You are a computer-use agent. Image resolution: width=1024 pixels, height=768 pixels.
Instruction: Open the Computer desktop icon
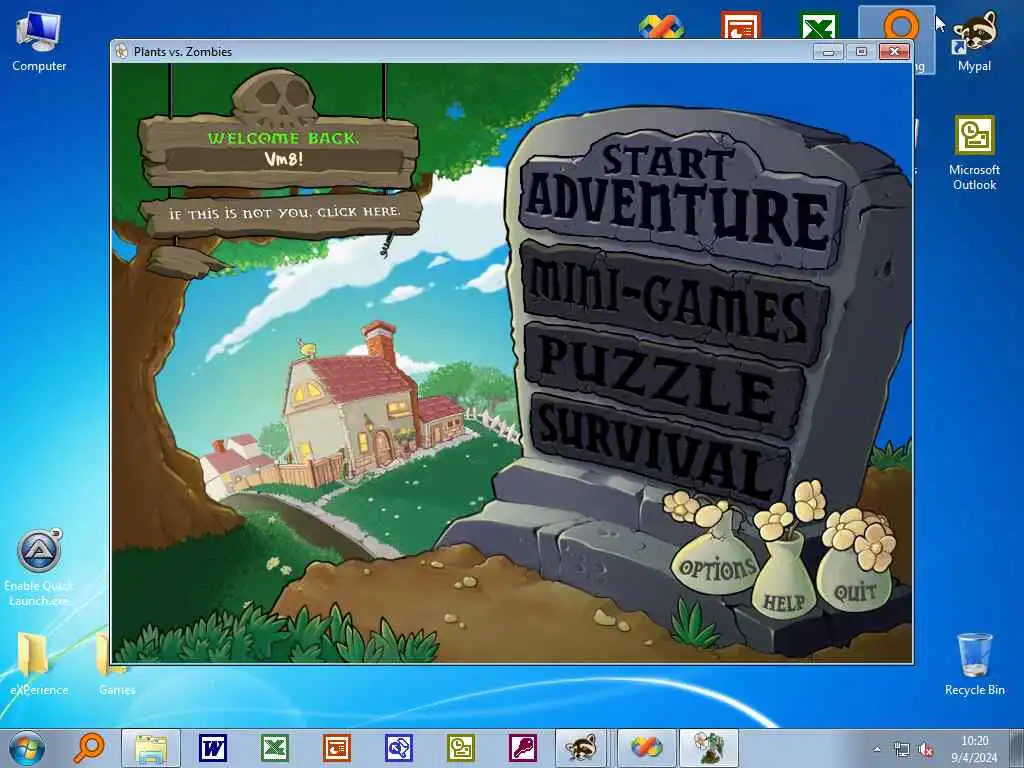(39, 42)
